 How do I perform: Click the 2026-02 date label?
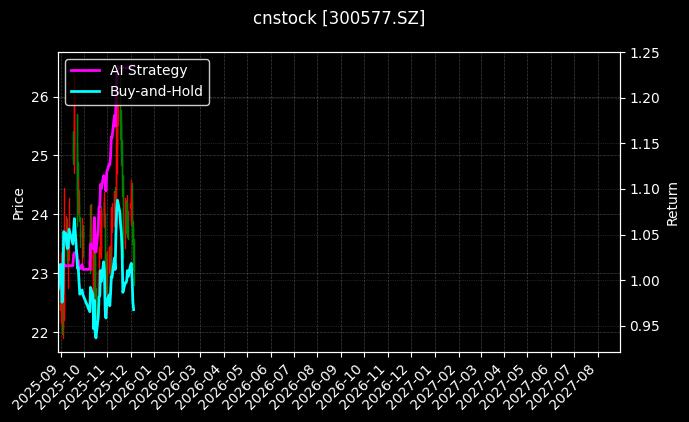point(151,387)
